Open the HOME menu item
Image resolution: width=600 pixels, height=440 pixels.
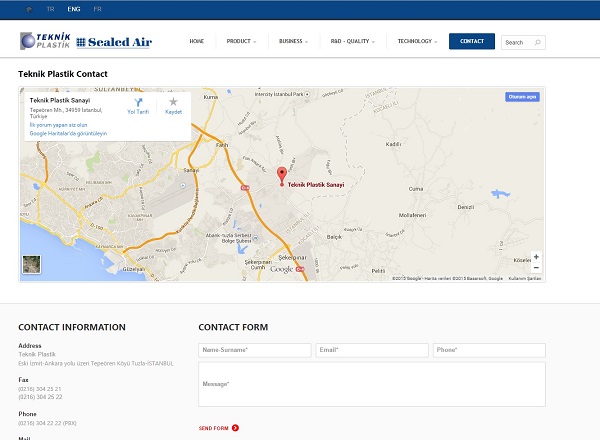tap(197, 41)
